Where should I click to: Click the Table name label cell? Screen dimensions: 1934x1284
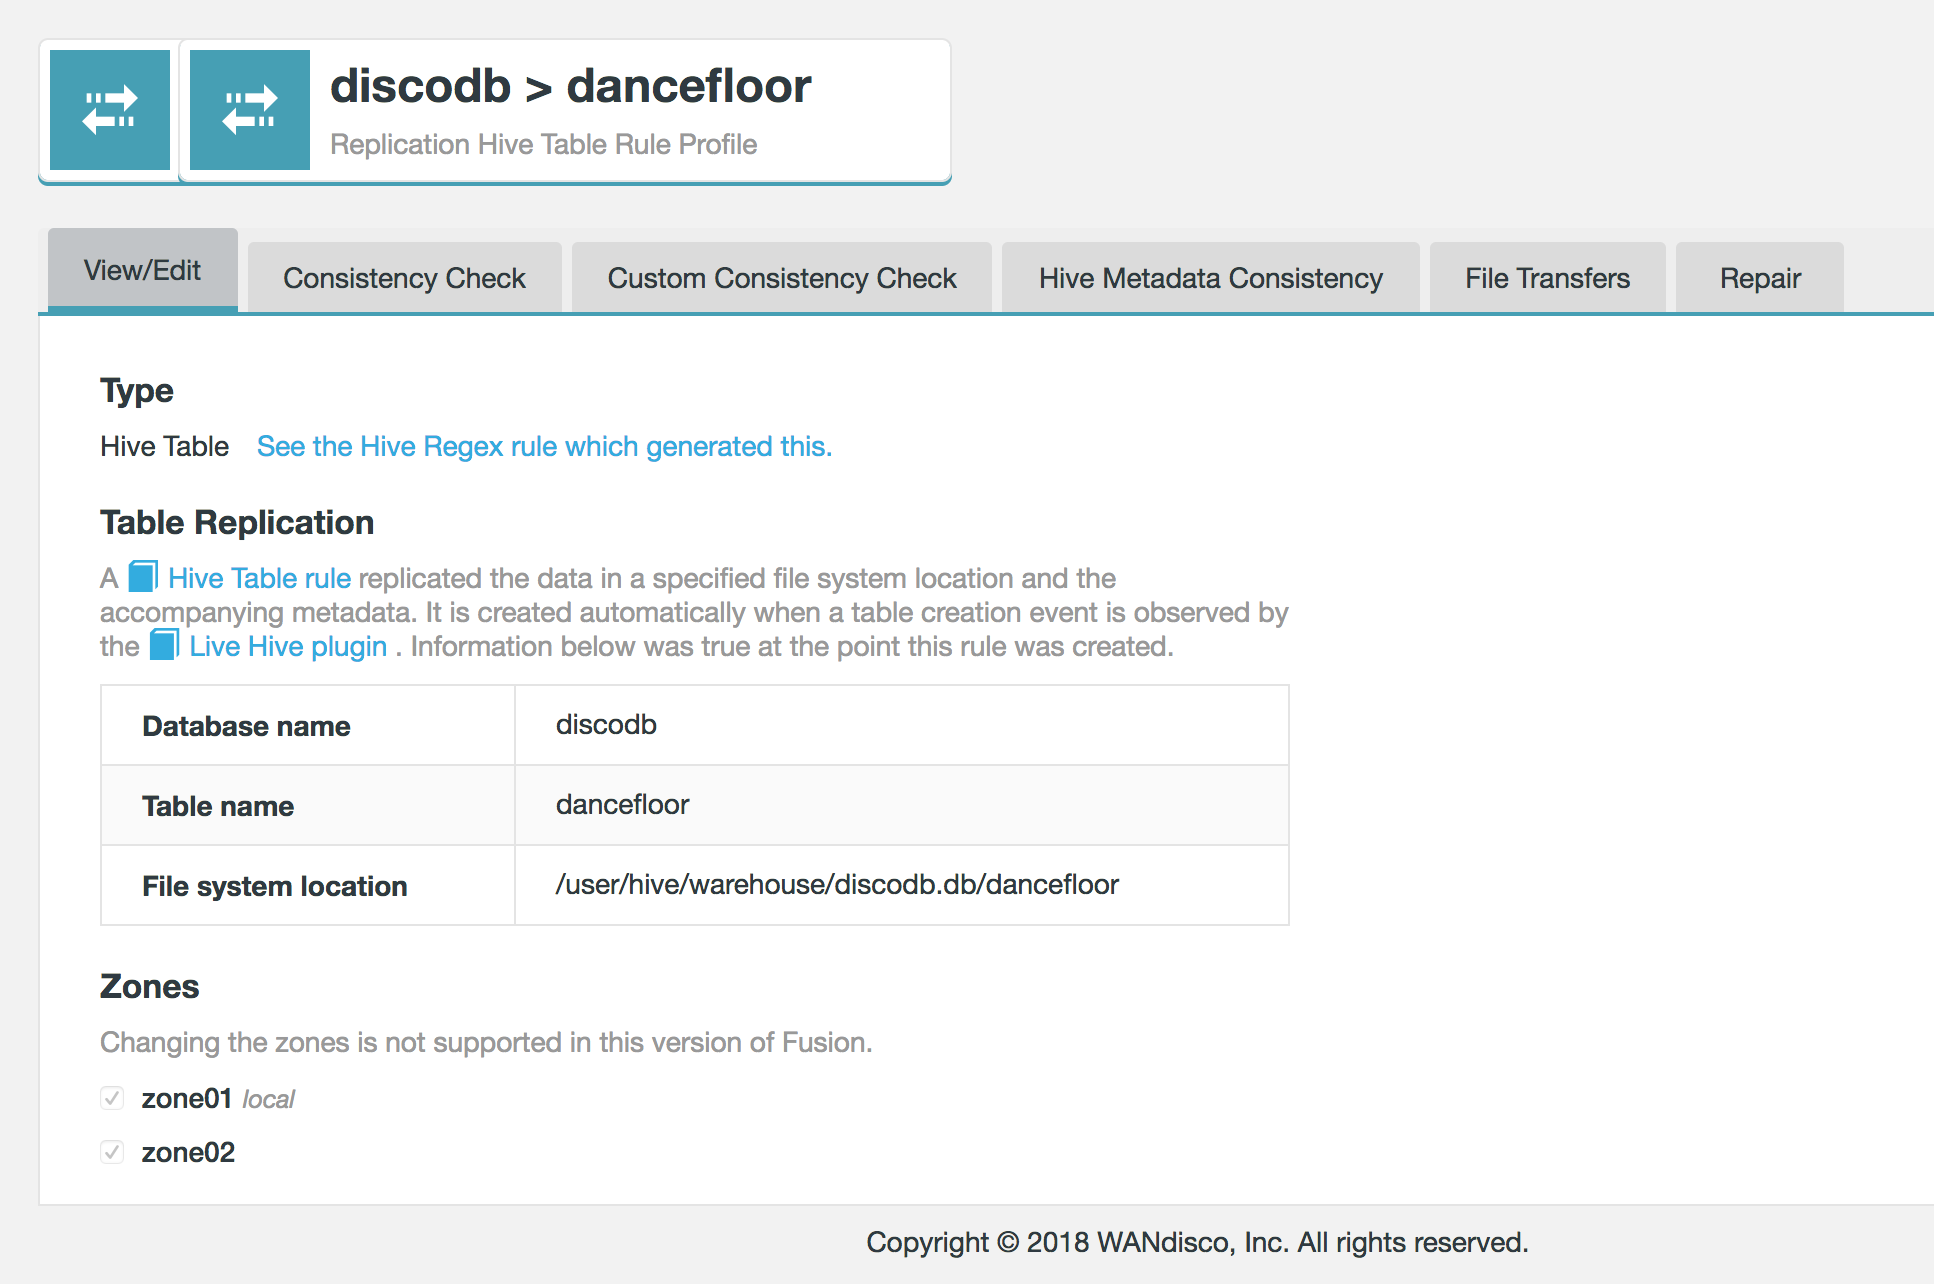pos(308,806)
